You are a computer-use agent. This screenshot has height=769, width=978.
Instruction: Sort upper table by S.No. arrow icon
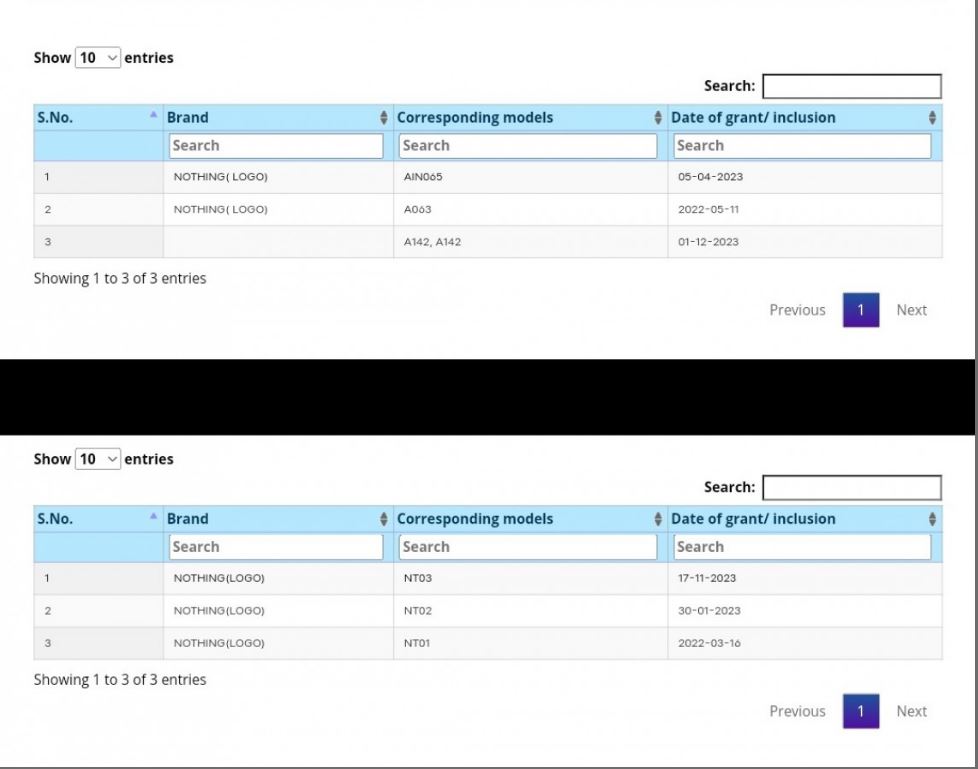coord(153,115)
